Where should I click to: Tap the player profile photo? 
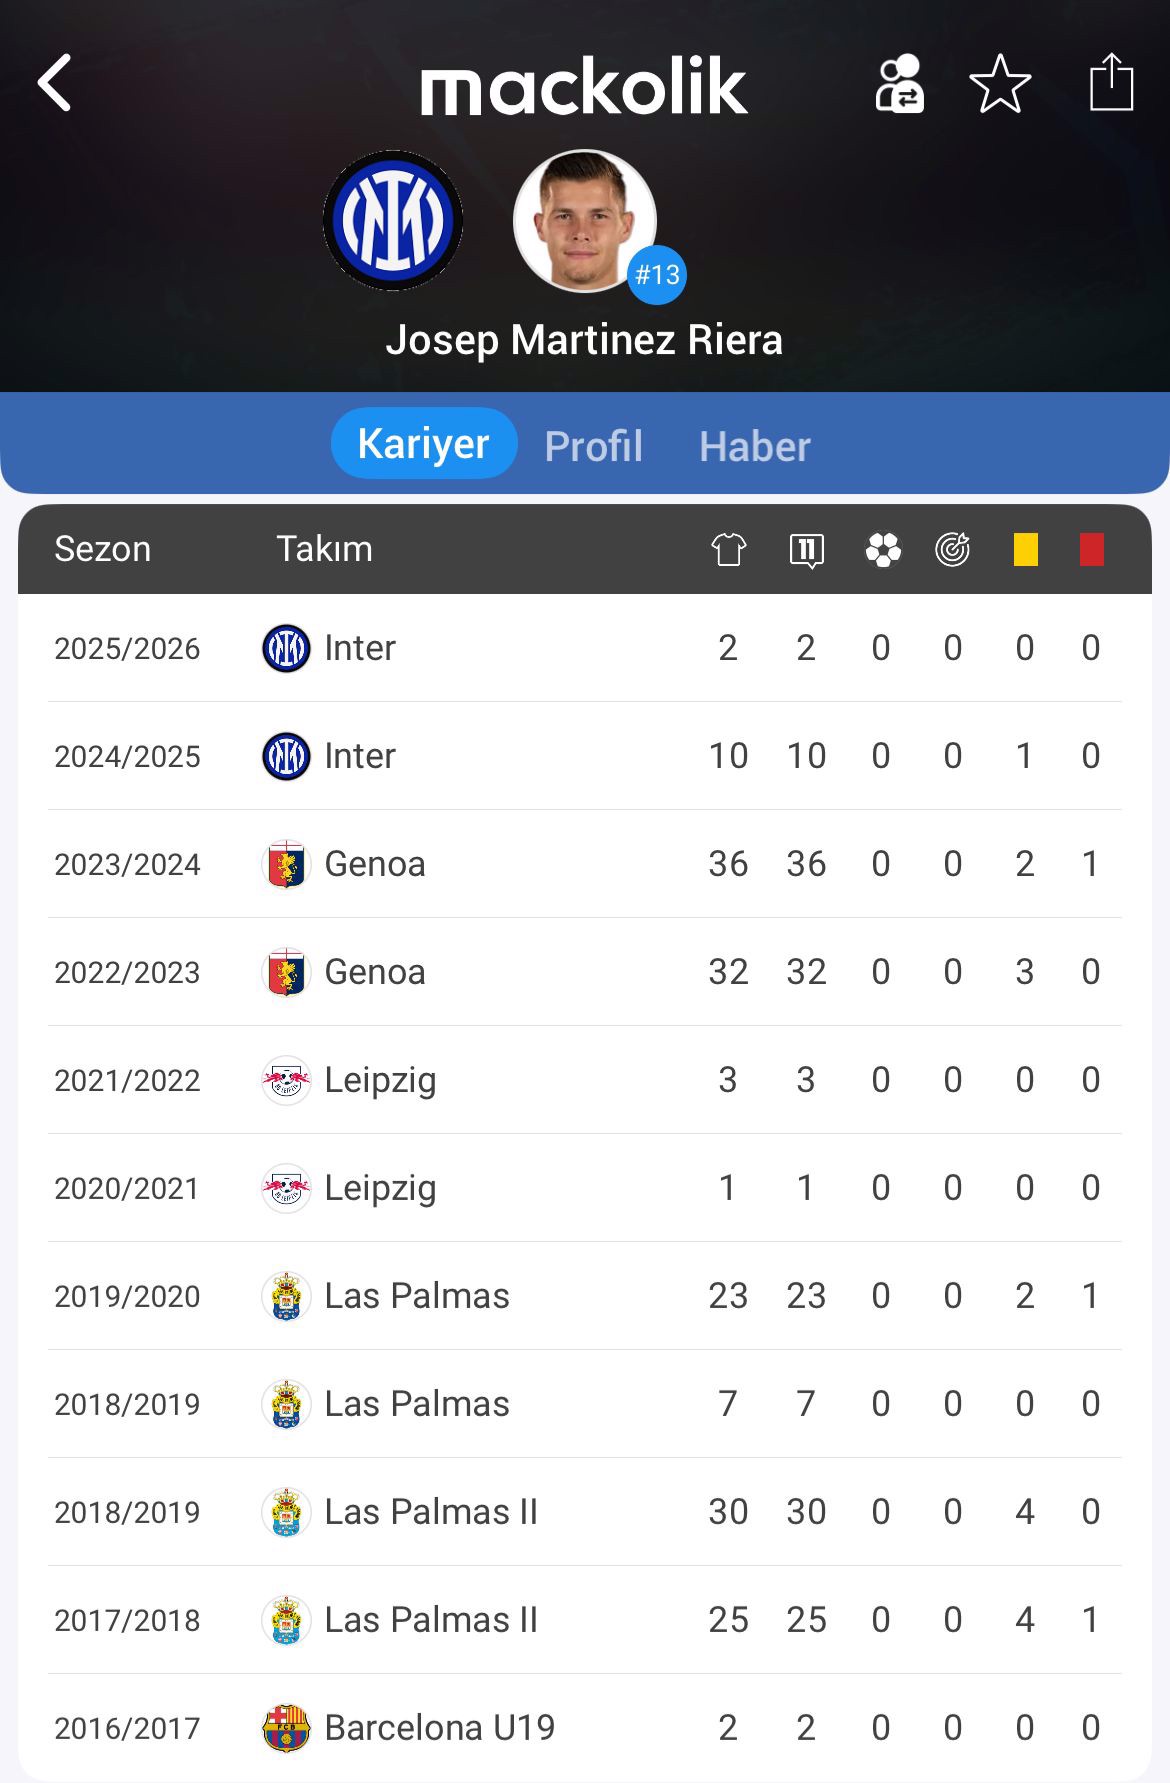coord(584,221)
